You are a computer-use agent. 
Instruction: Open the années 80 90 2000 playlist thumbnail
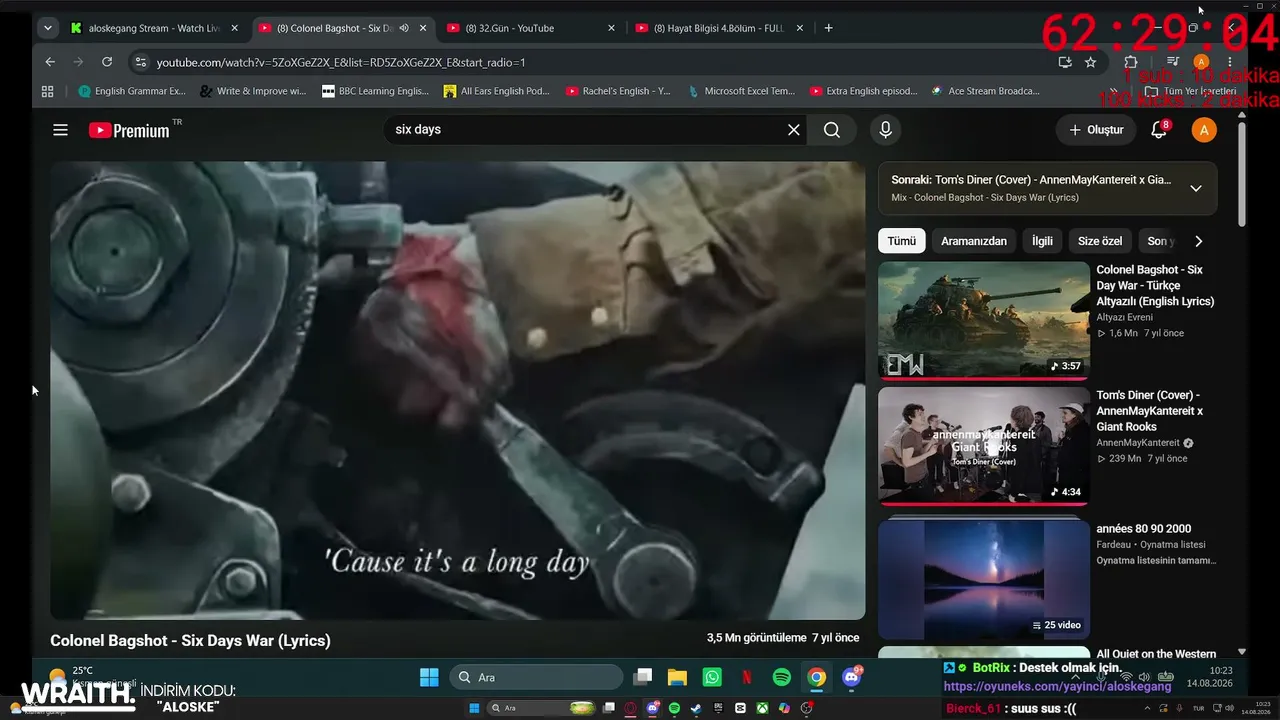[984, 578]
